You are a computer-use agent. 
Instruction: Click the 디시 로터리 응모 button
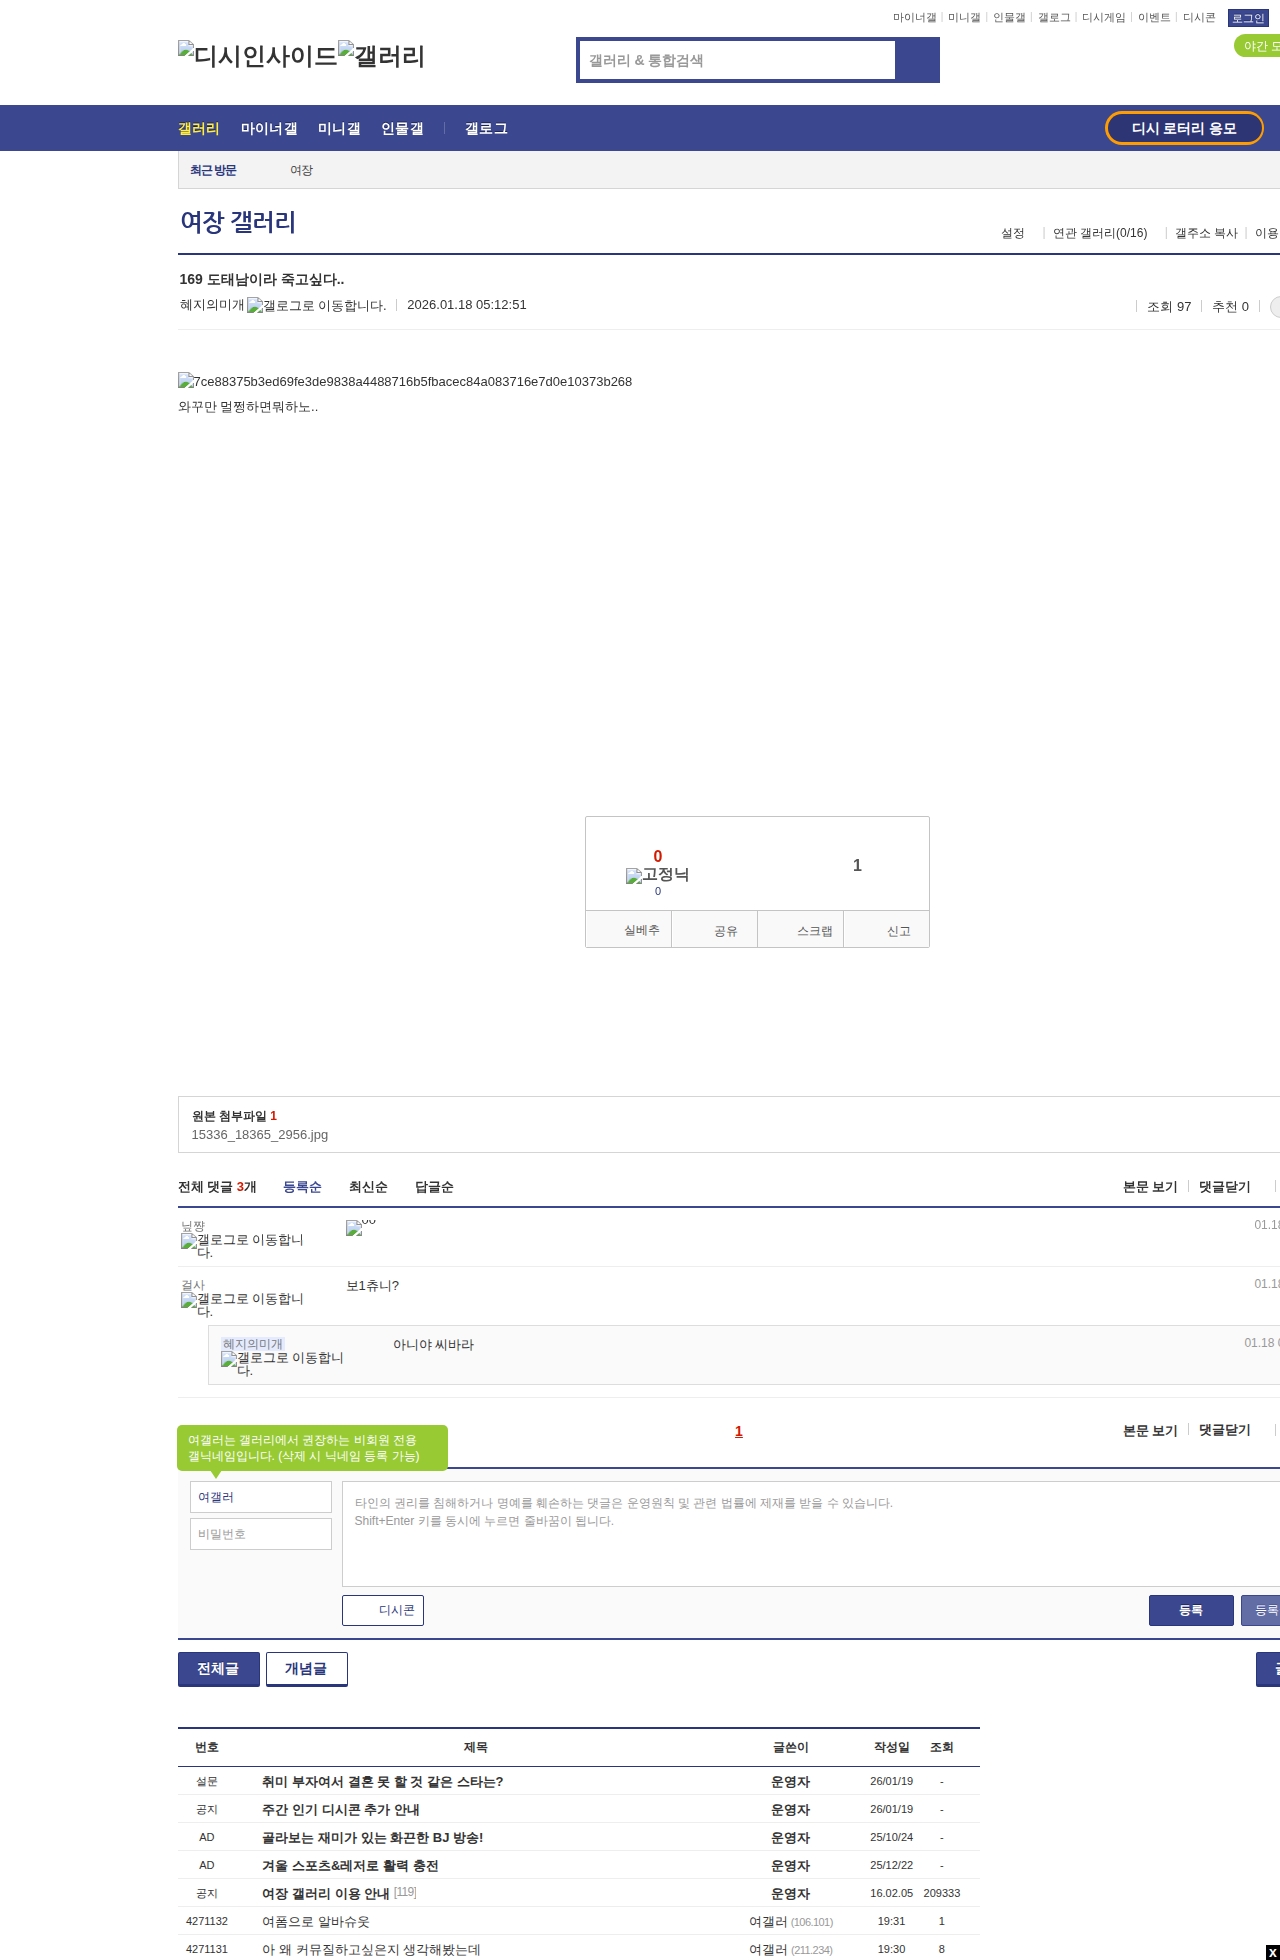tap(1184, 128)
